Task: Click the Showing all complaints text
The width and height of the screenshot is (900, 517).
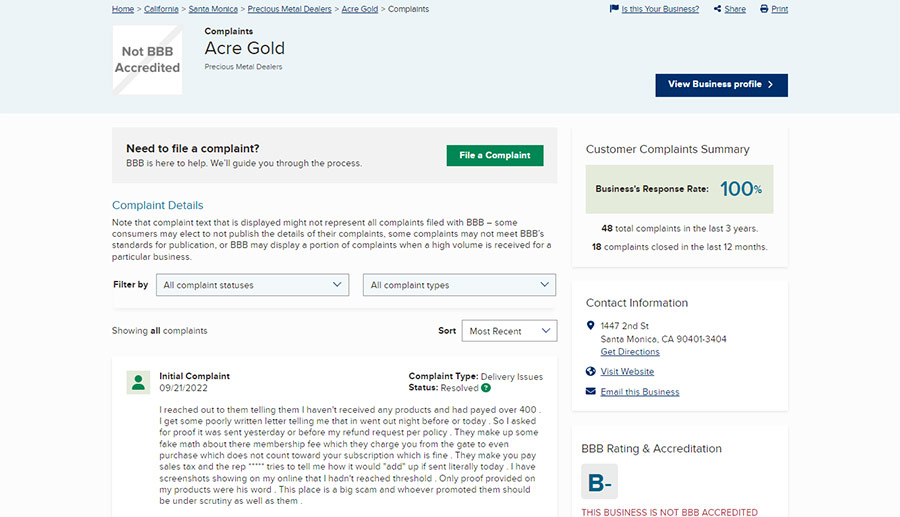Action: point(160,331)
